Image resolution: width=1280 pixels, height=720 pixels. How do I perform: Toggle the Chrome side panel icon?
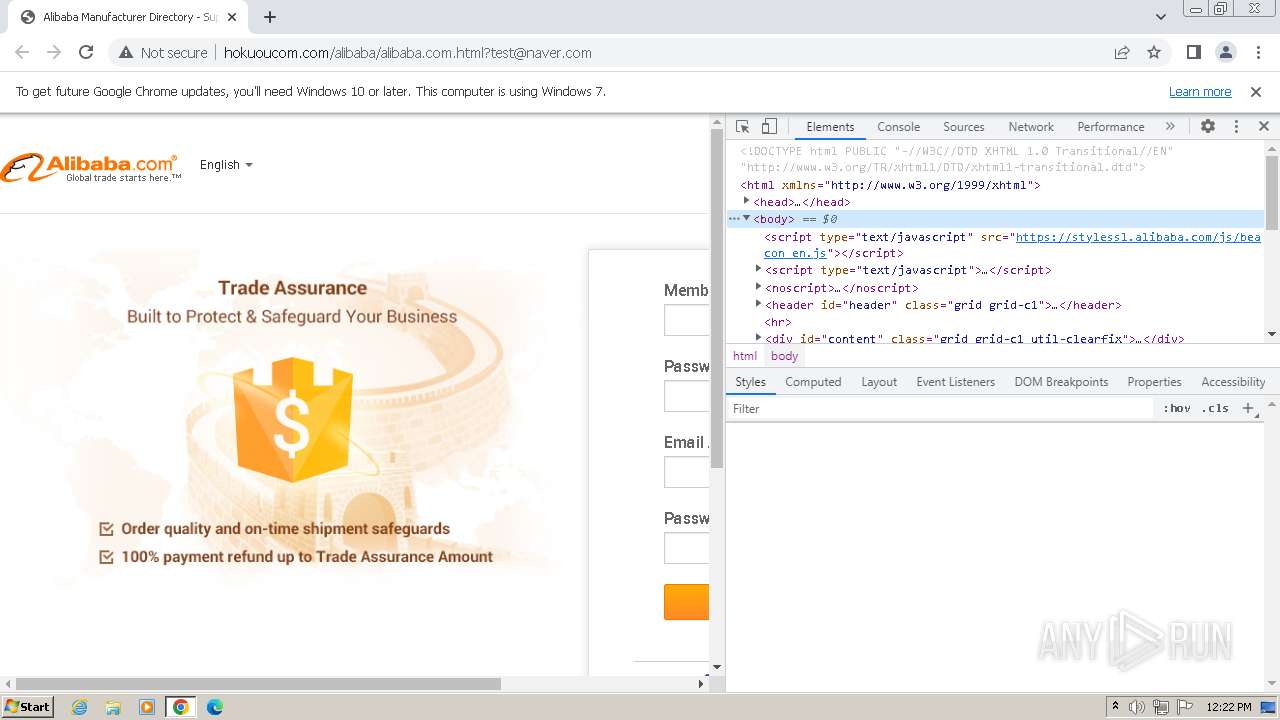pyautogui.click(x=1193, y=52)
